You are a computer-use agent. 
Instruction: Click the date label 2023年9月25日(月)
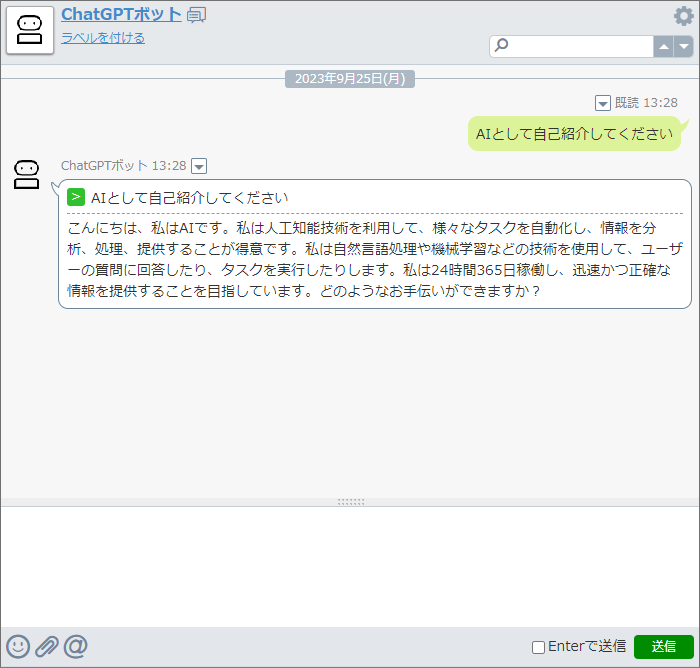click(x=350, y=79)
